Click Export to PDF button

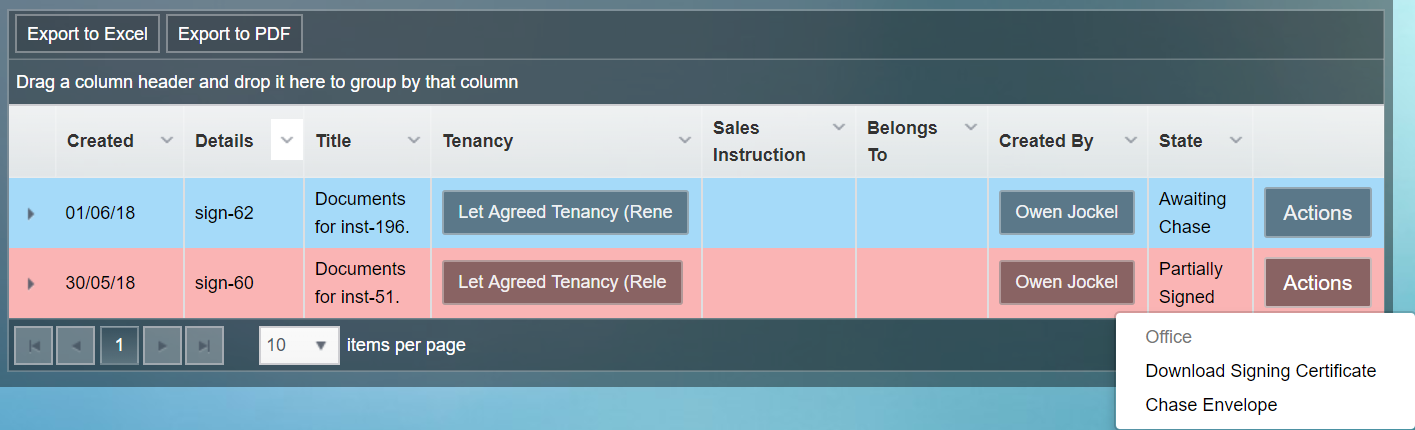click(234, 34)
